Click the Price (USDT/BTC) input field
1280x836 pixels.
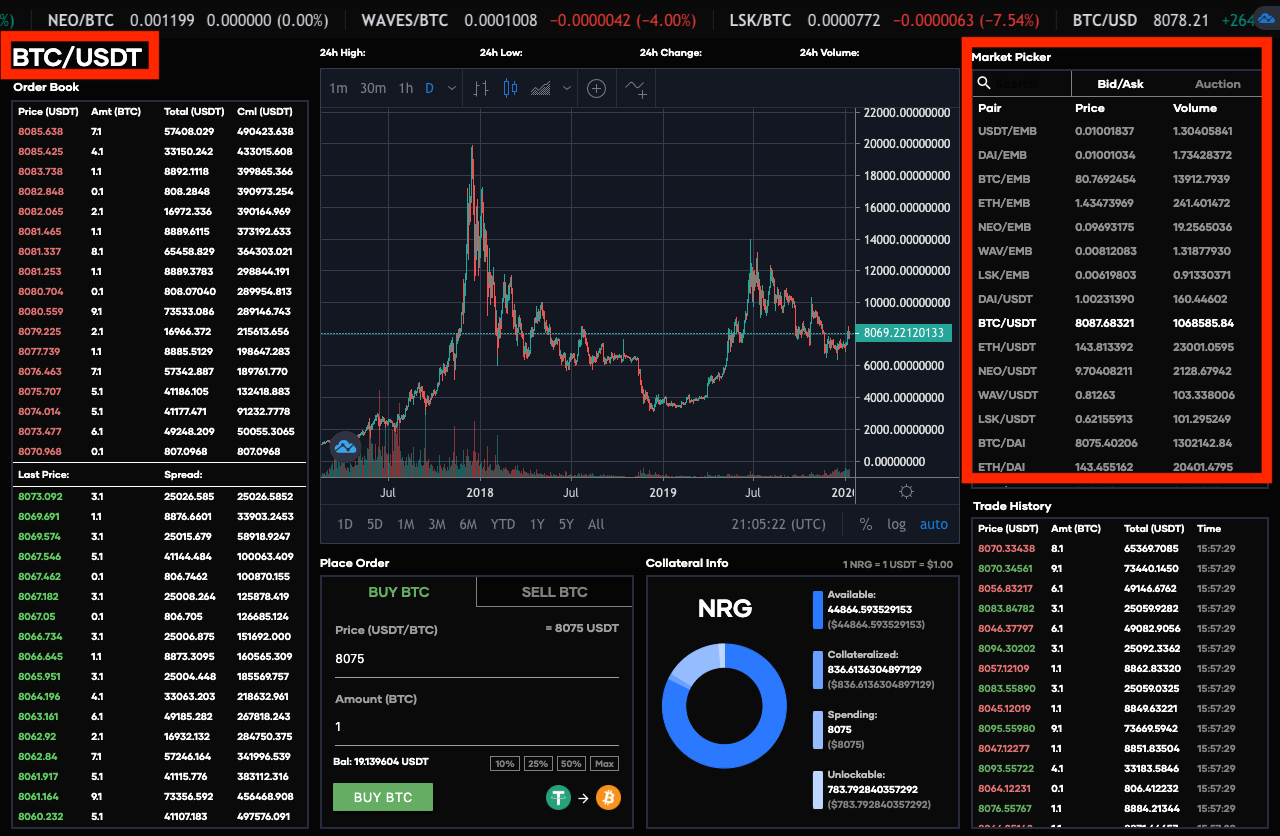tap(477, 659)
